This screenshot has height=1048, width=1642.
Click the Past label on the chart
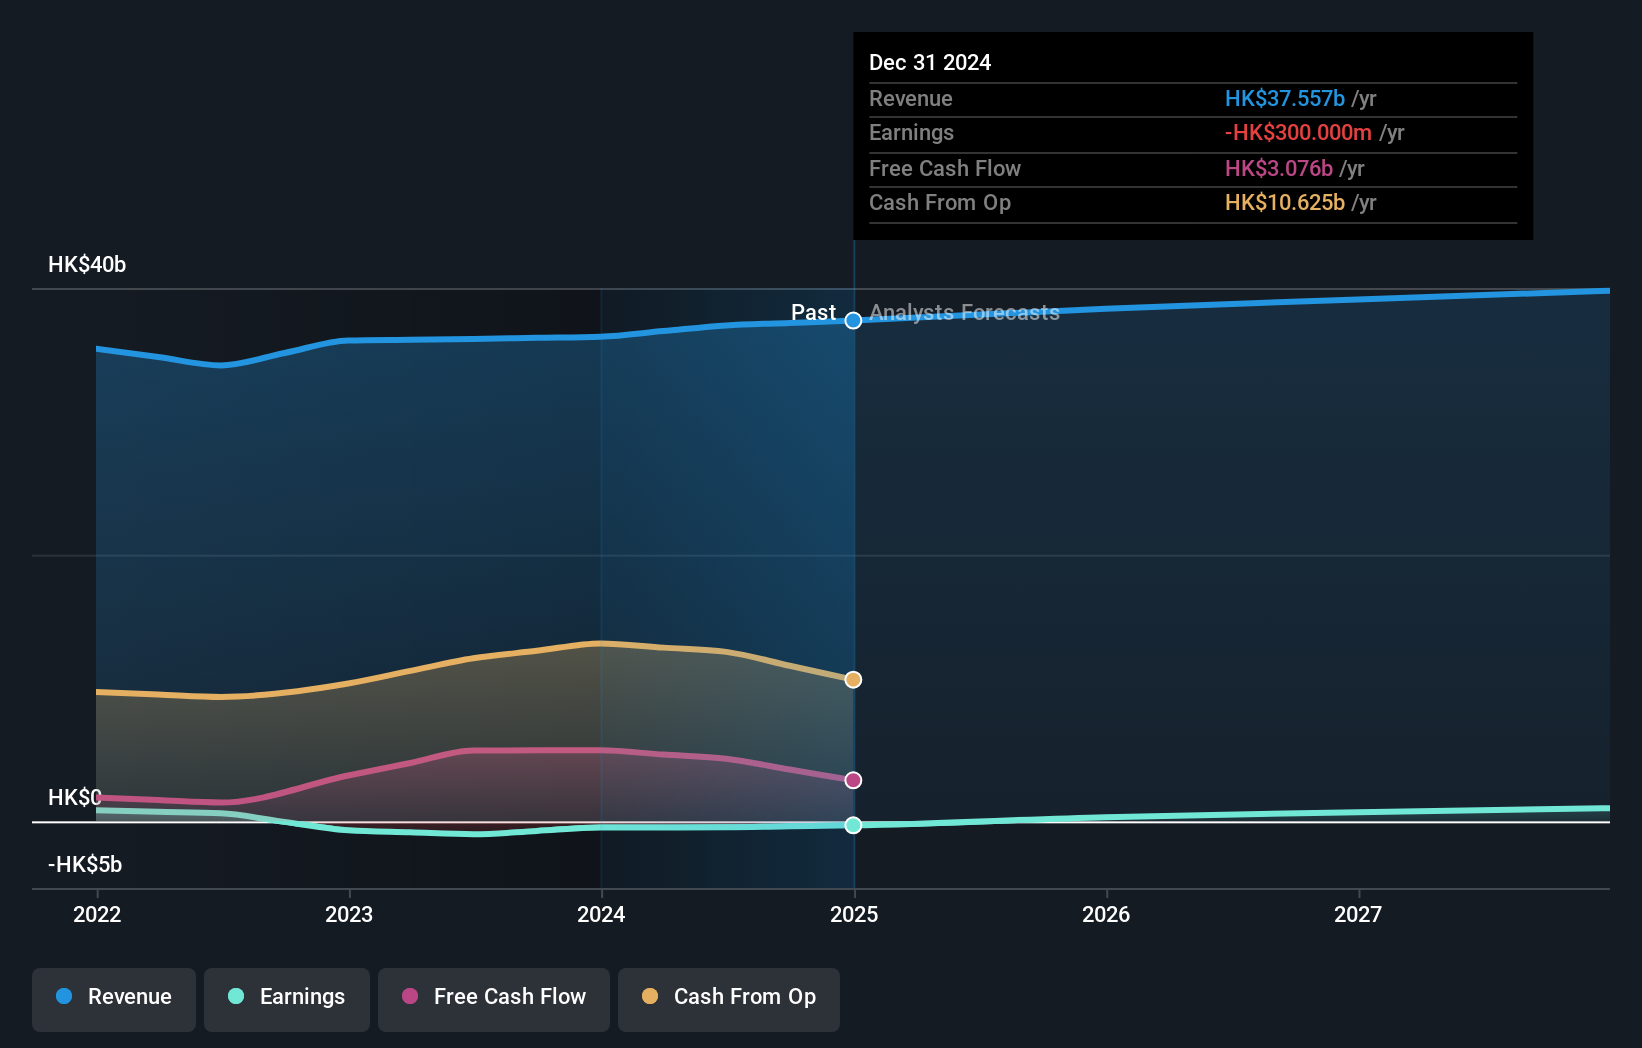pyautogui.click(x=813, y=313)
